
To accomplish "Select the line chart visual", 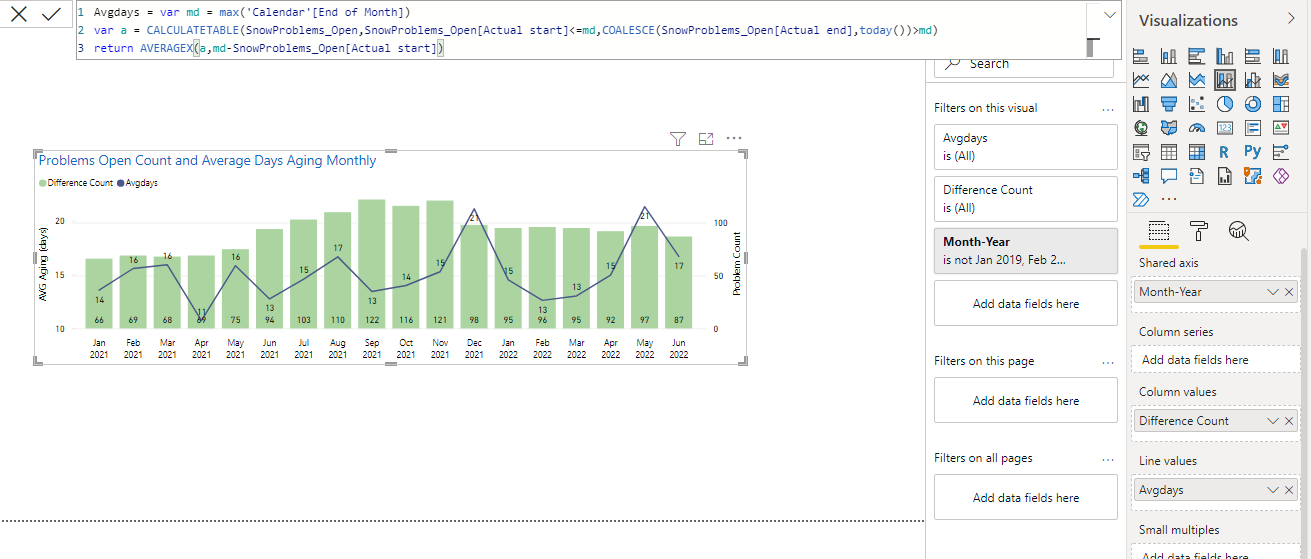I will pos(1141,80).
